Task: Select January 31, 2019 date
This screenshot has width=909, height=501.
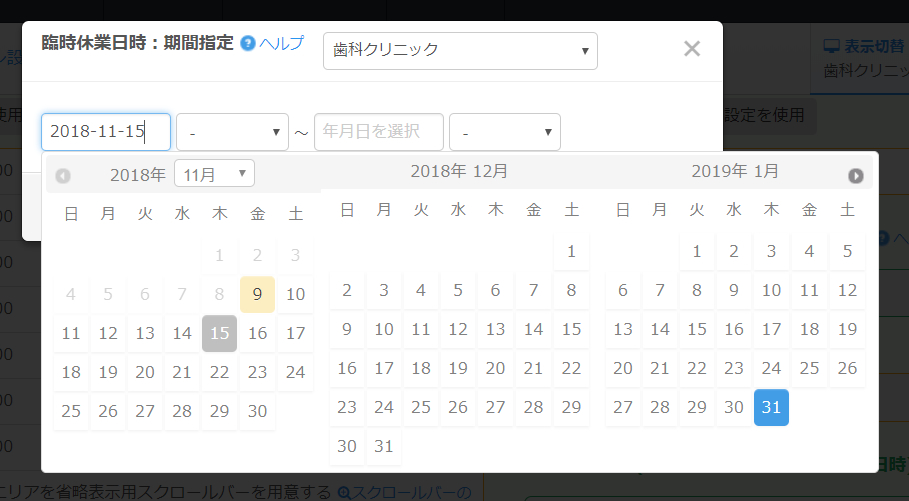Action: click(771, 407)
